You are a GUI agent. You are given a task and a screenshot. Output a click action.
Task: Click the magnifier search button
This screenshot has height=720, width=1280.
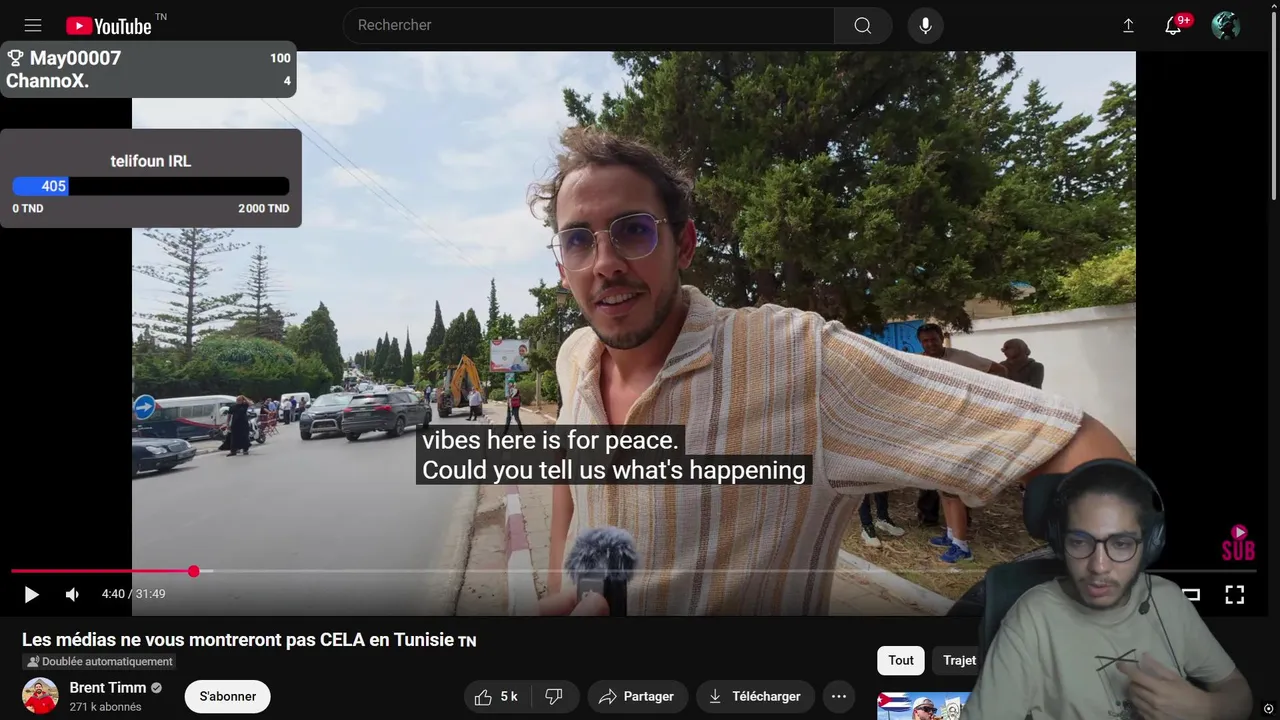tap(863, 25)
